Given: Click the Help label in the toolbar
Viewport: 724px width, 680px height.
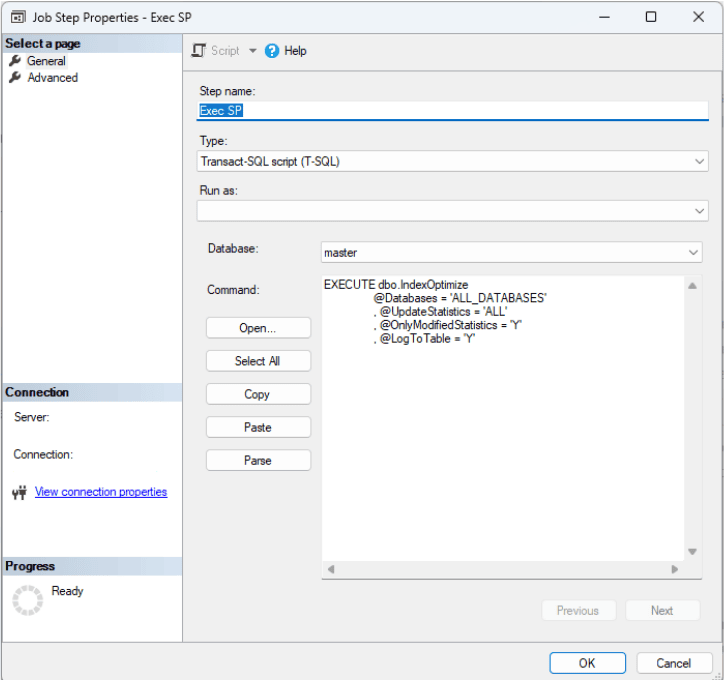Looking at the screenshot, I should pos(296,51).
